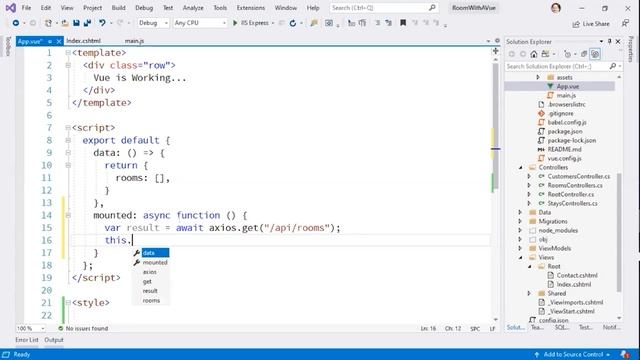Open the Extensions menu
This screenshot has width=640, height=360.
251,8
